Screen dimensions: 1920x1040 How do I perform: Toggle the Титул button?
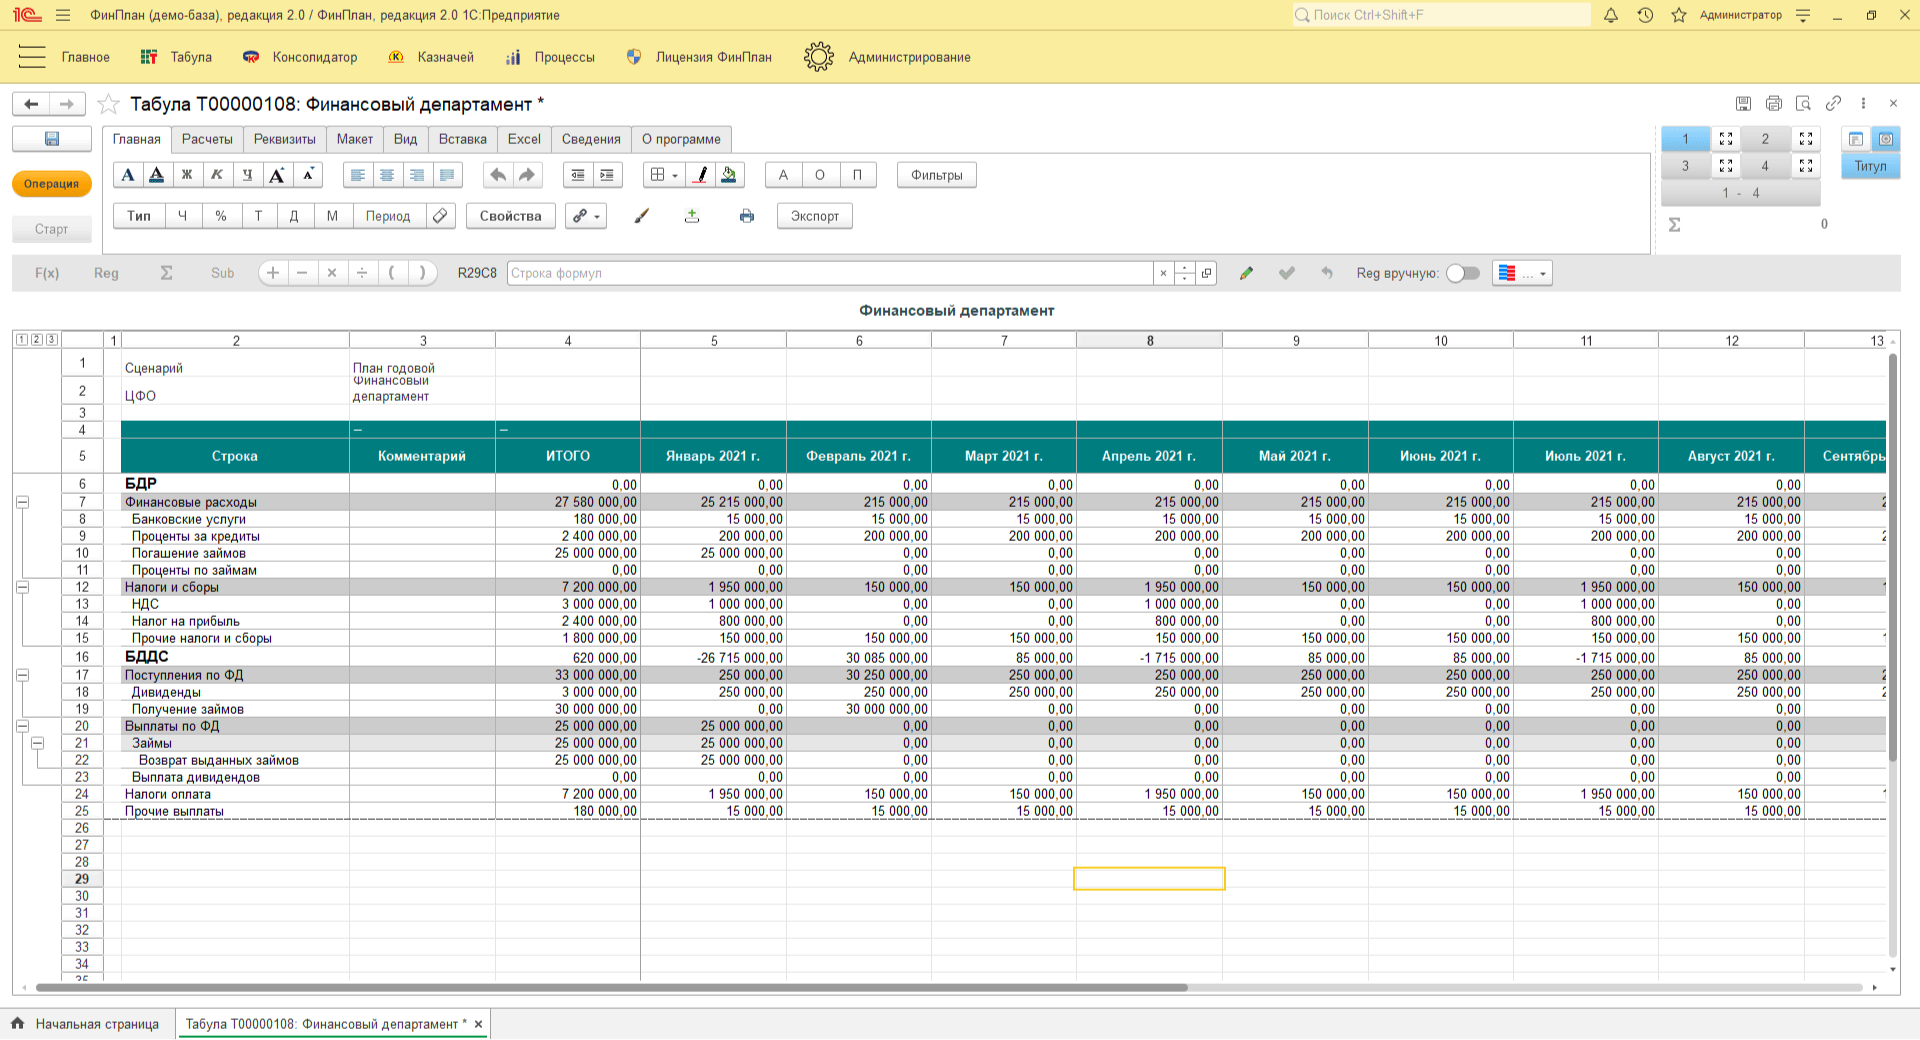pos(1870,166)
